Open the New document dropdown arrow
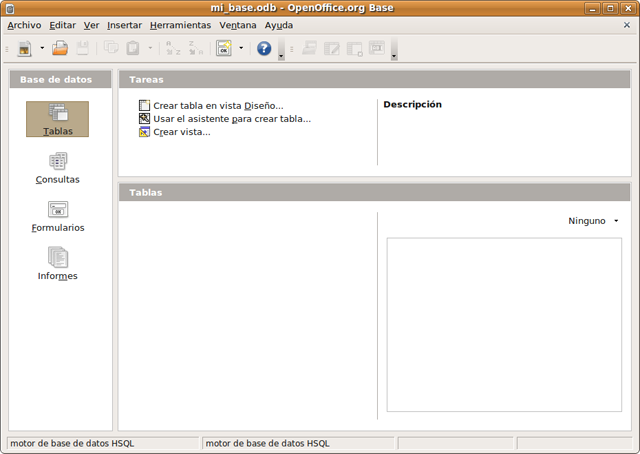640x454 pixels. tap(42, 48)
